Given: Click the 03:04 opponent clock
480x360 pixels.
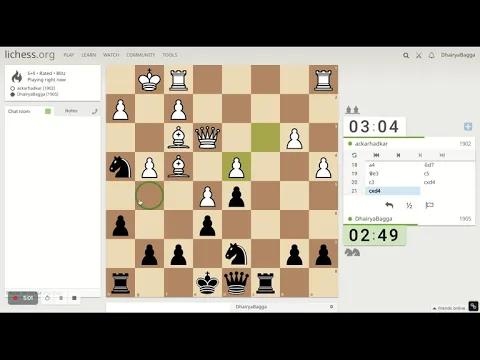Looking at the screenshot, I should [x=374, y=127].
